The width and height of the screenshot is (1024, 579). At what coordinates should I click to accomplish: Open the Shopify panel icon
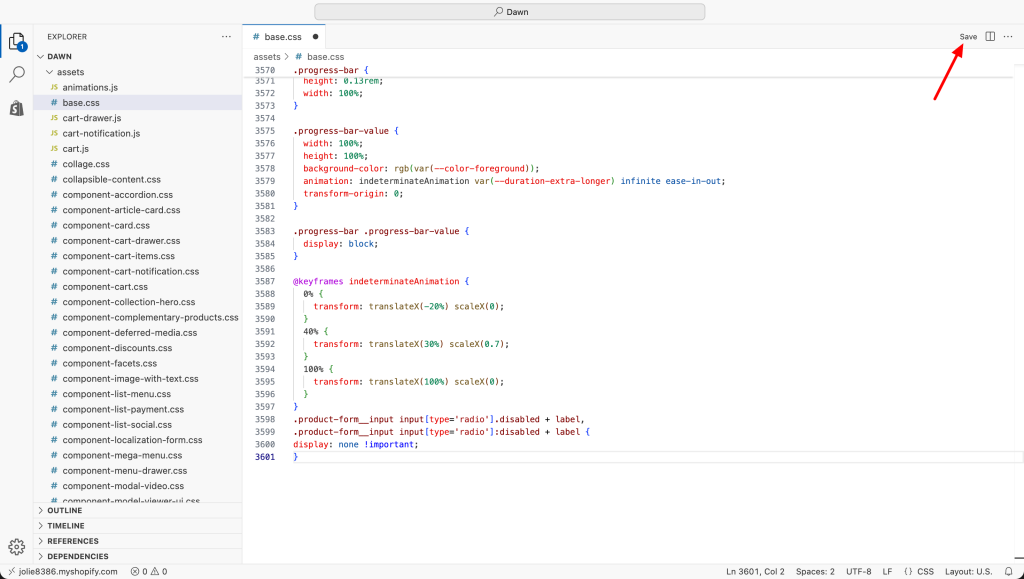17,107
